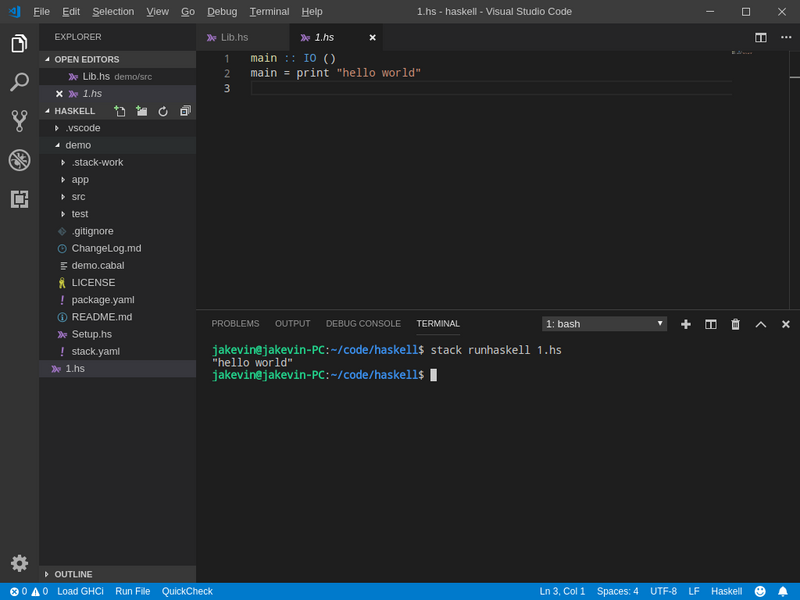
Task: Switch to the OUTPUT panel tab
Action: [292, 324]
